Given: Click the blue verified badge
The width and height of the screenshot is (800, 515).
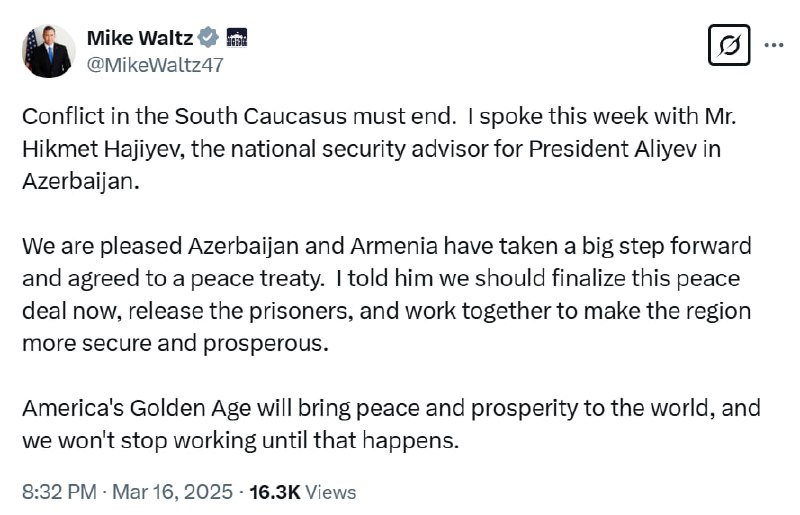Looking at the screenshot, I should (208, 38).
